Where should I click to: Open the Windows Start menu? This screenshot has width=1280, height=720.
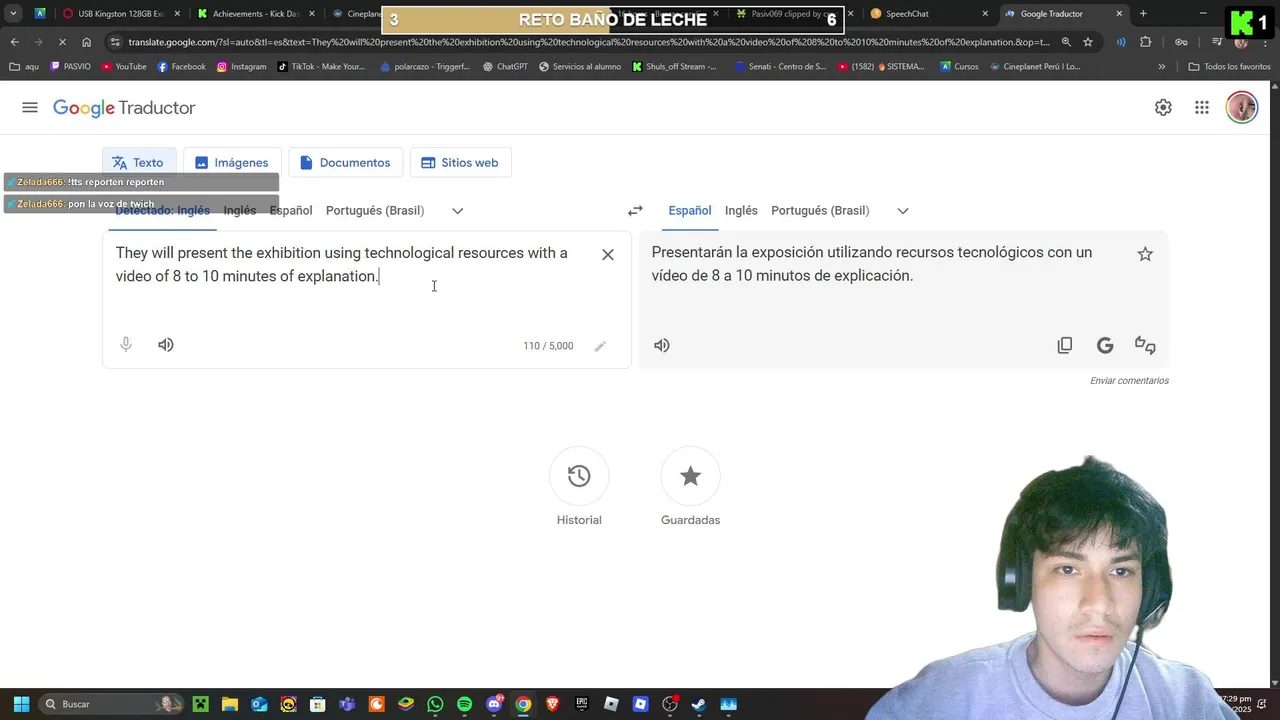[21, 704]
